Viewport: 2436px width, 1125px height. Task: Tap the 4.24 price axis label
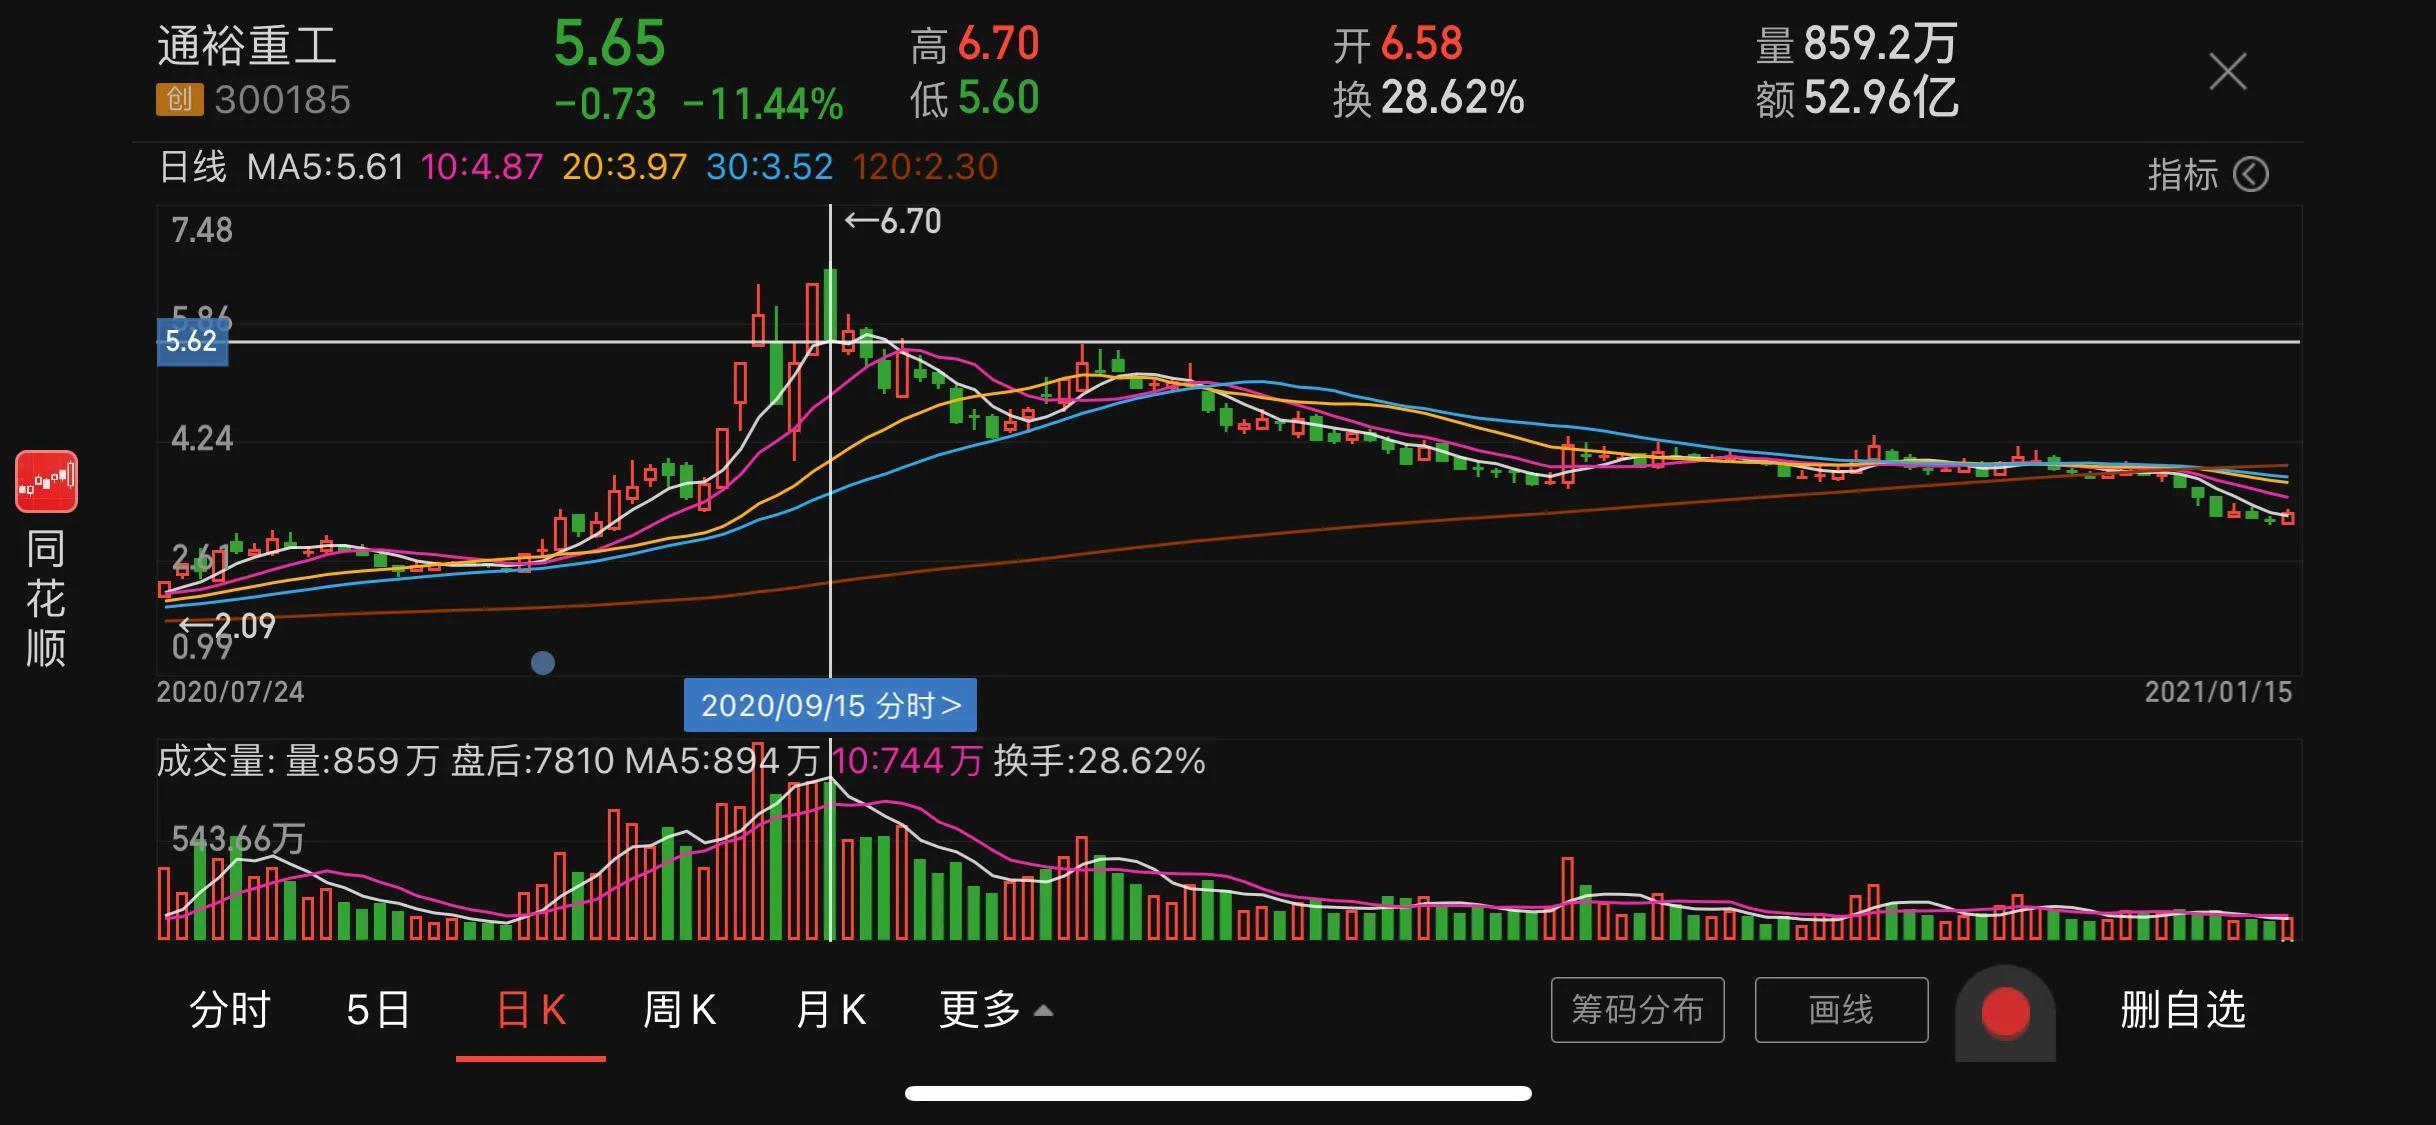click(x=202, y=438)
